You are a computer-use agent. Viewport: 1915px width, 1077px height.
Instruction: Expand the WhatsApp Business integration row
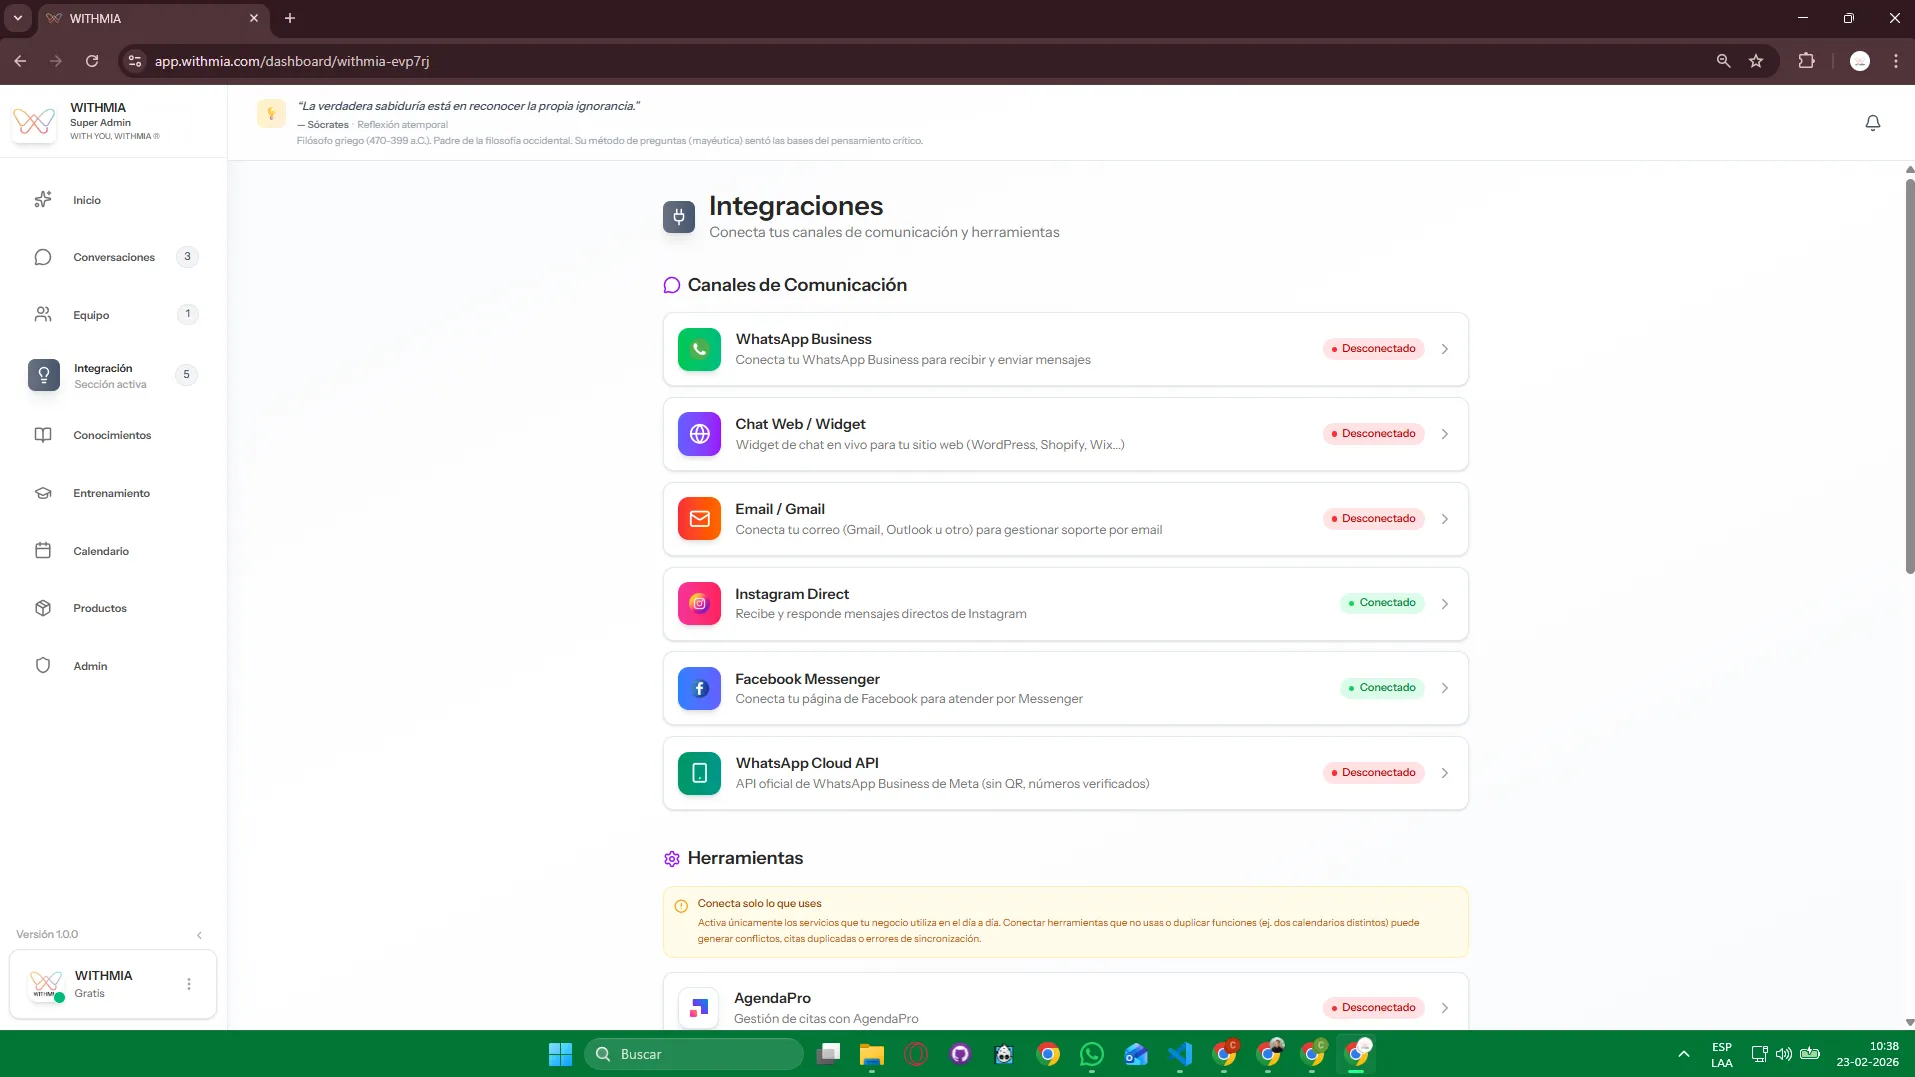click(x=1444, y=348)
